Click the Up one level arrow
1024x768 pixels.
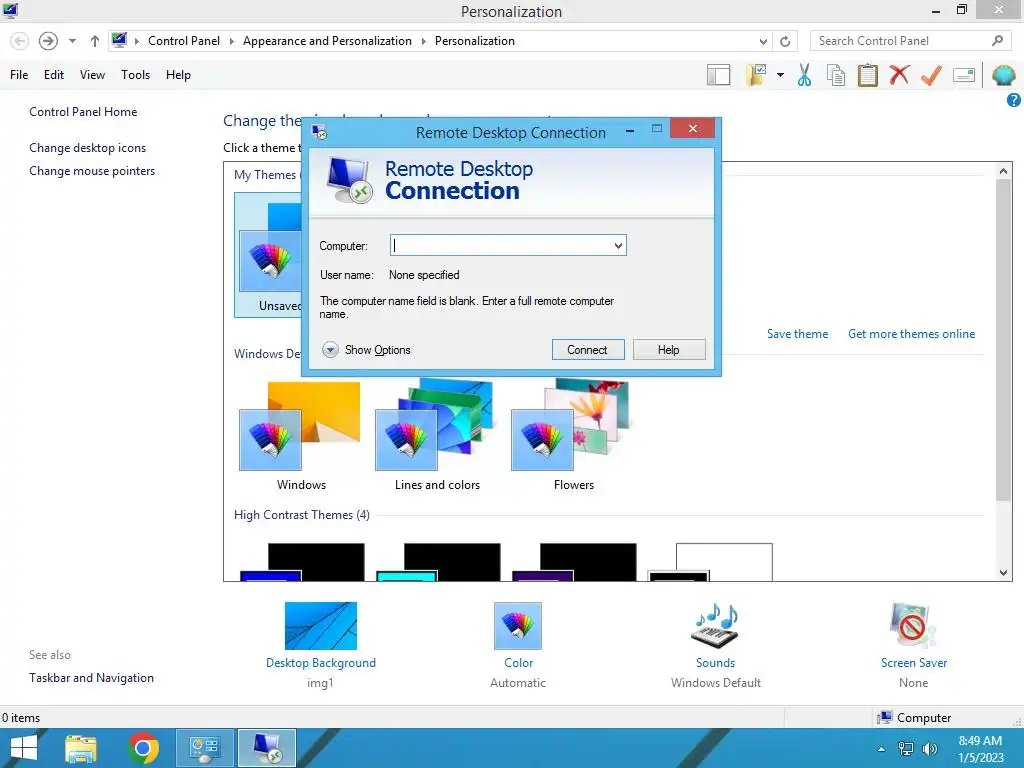(x=95, y=41)
